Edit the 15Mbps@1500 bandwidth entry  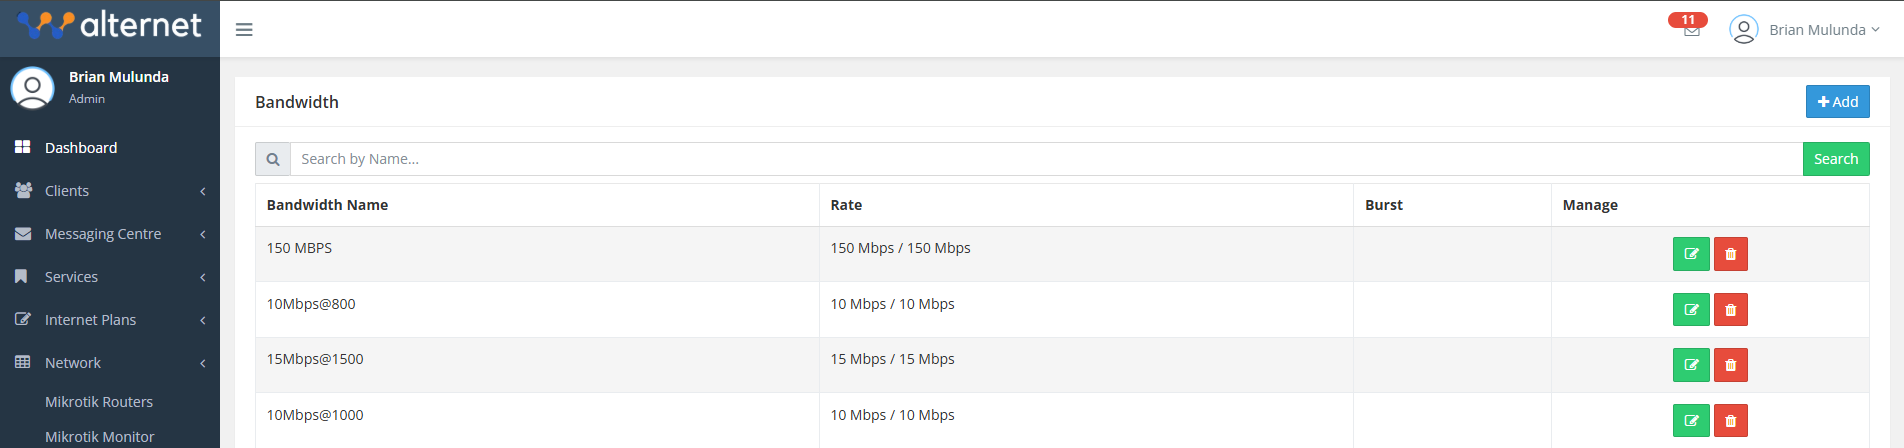1691,365
